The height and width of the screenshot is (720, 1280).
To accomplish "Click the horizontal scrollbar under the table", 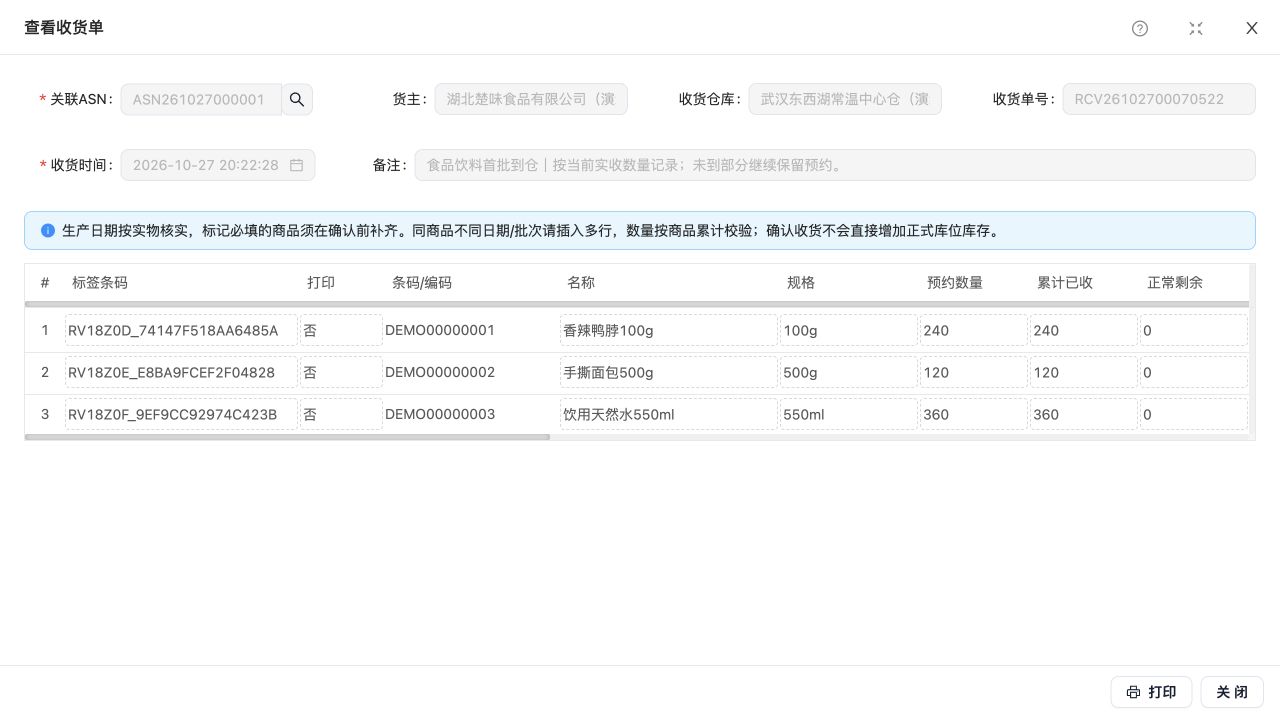I will [x=287, y=437].
